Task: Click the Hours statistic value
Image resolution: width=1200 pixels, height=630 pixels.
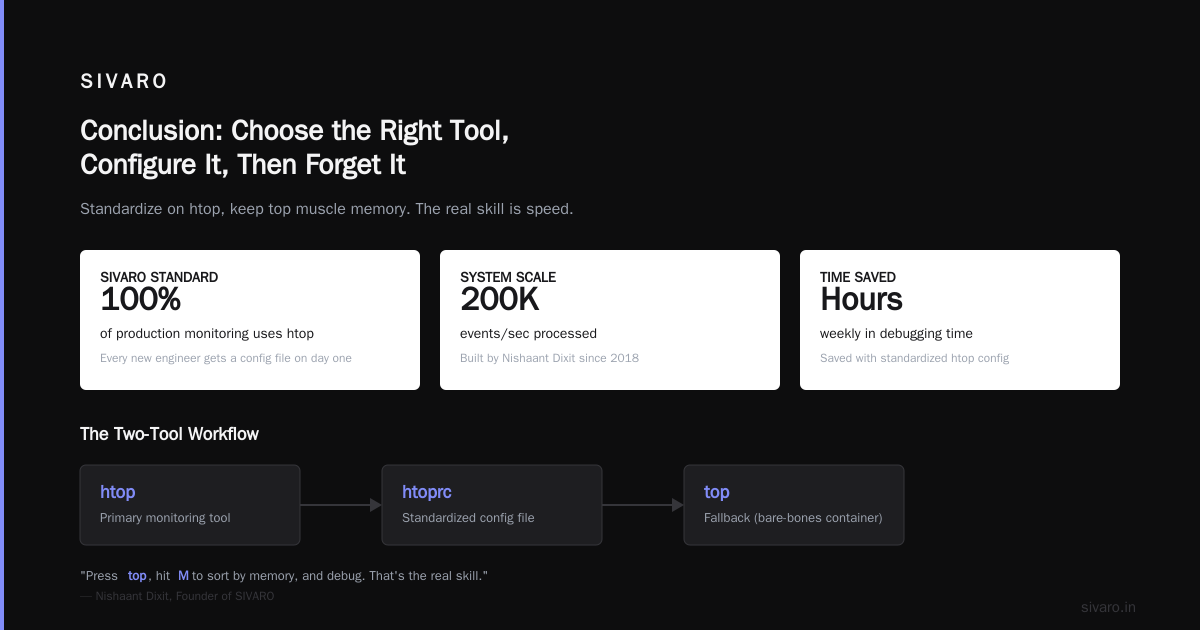Action: (x=861, y=299)
